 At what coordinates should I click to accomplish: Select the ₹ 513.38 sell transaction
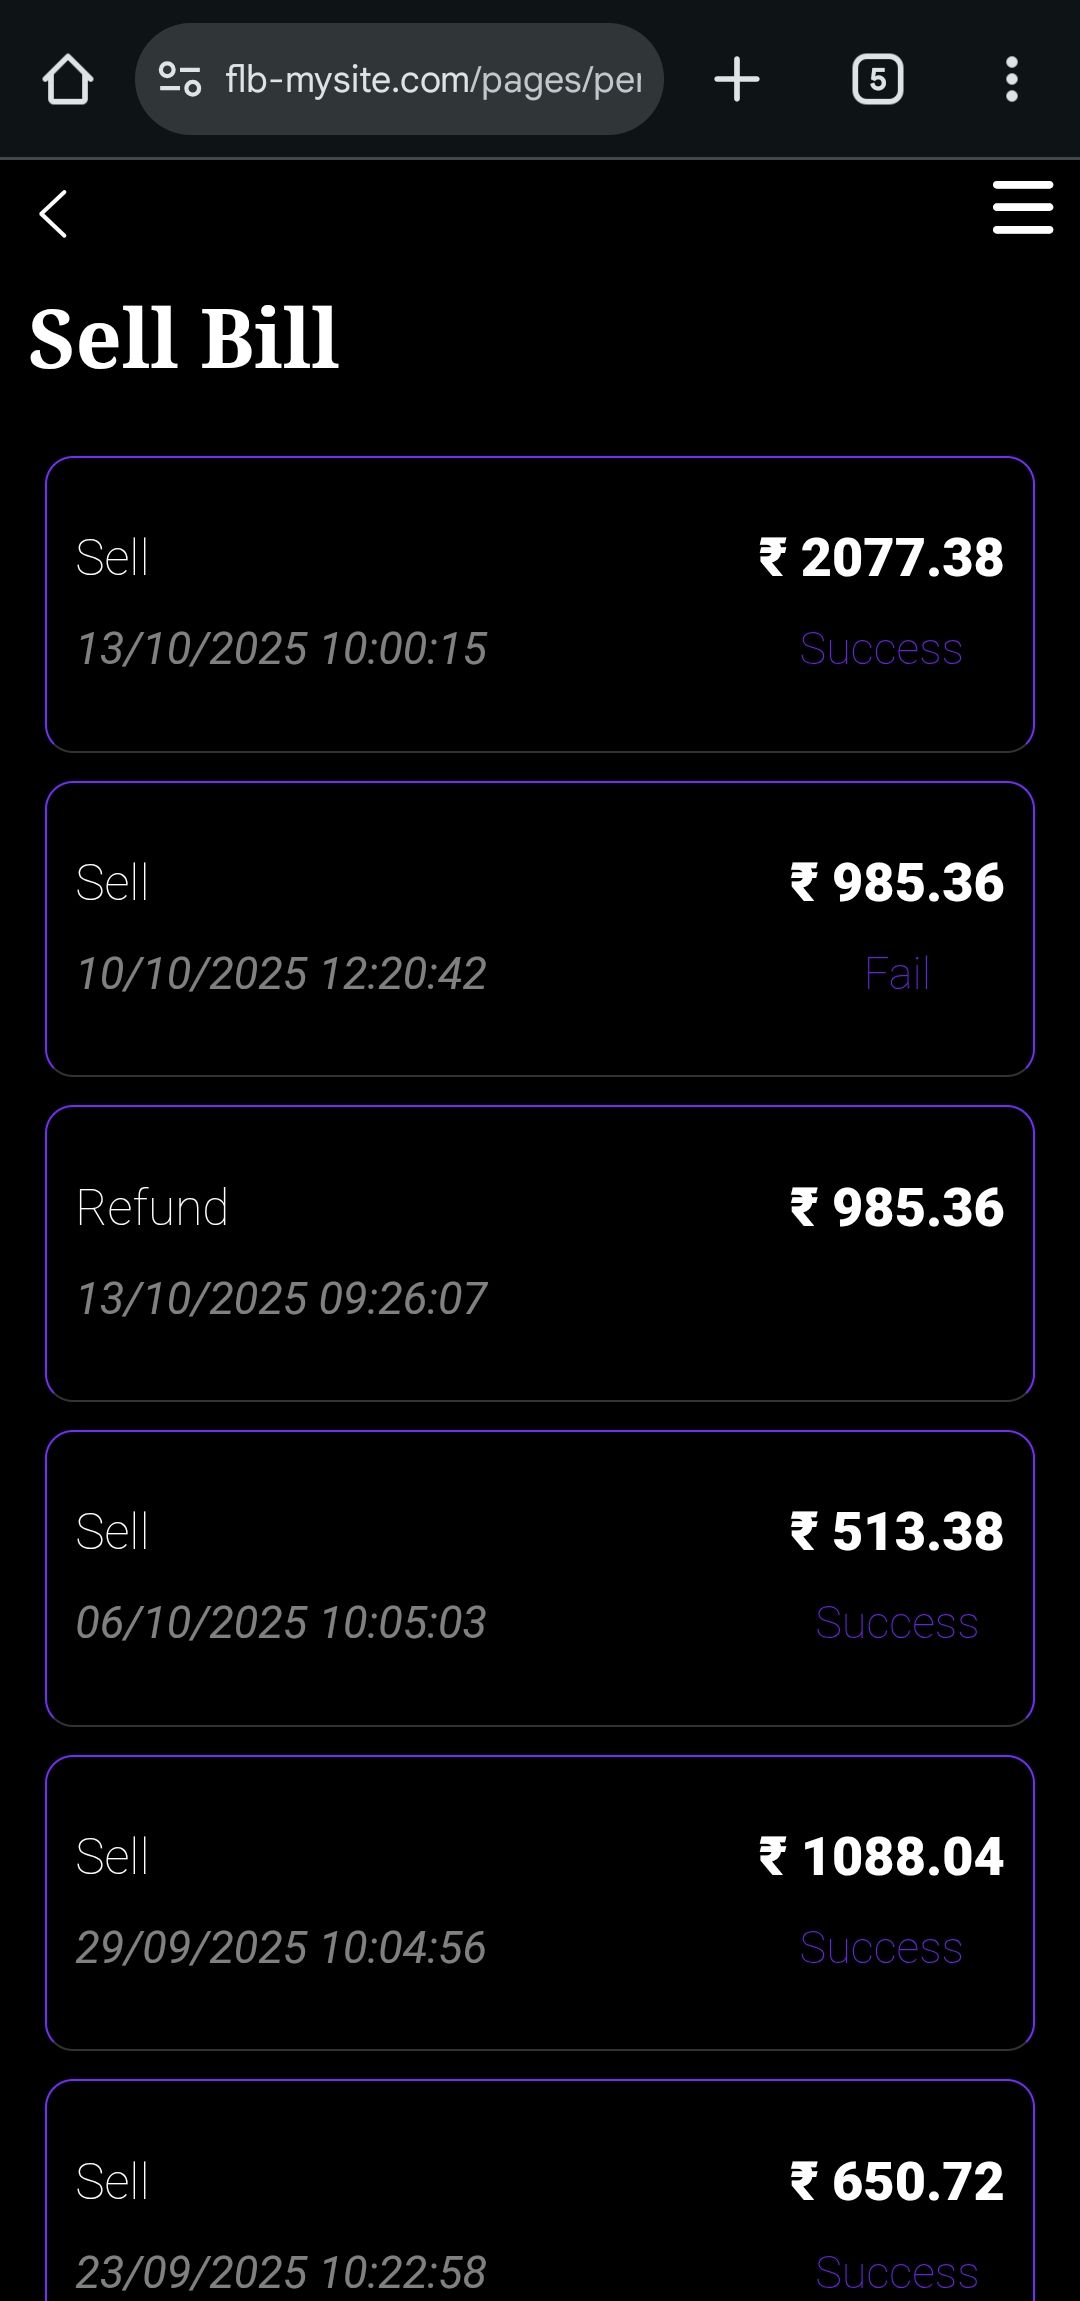[x=540, y=1577]
